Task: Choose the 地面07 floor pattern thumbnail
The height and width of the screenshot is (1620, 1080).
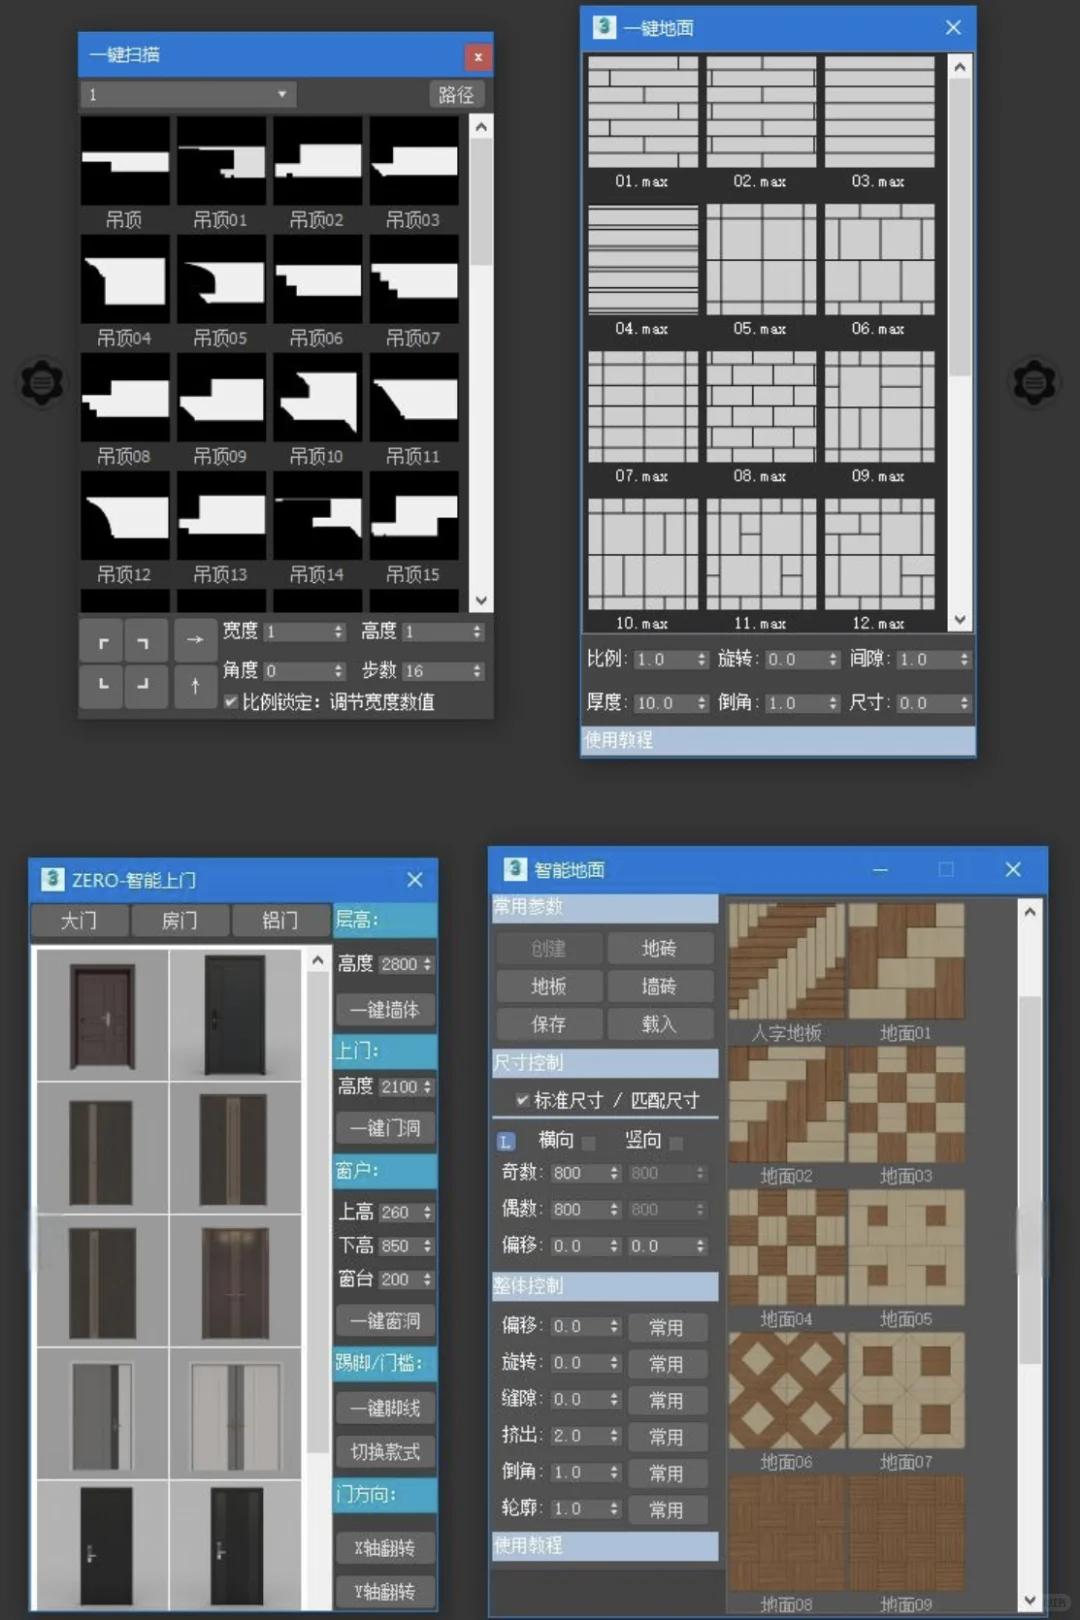Action: pos(906,1390)
